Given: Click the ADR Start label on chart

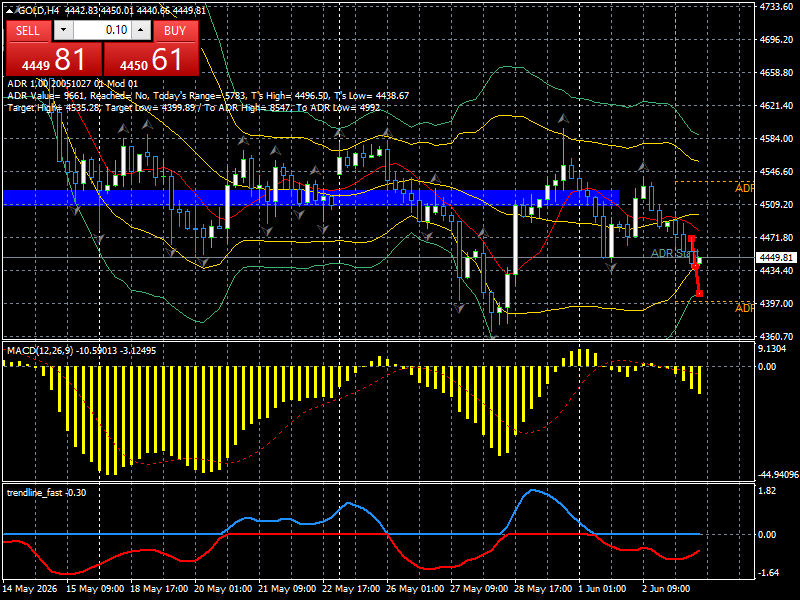Looking at the screenshot, I should click(x=674, y=254).
